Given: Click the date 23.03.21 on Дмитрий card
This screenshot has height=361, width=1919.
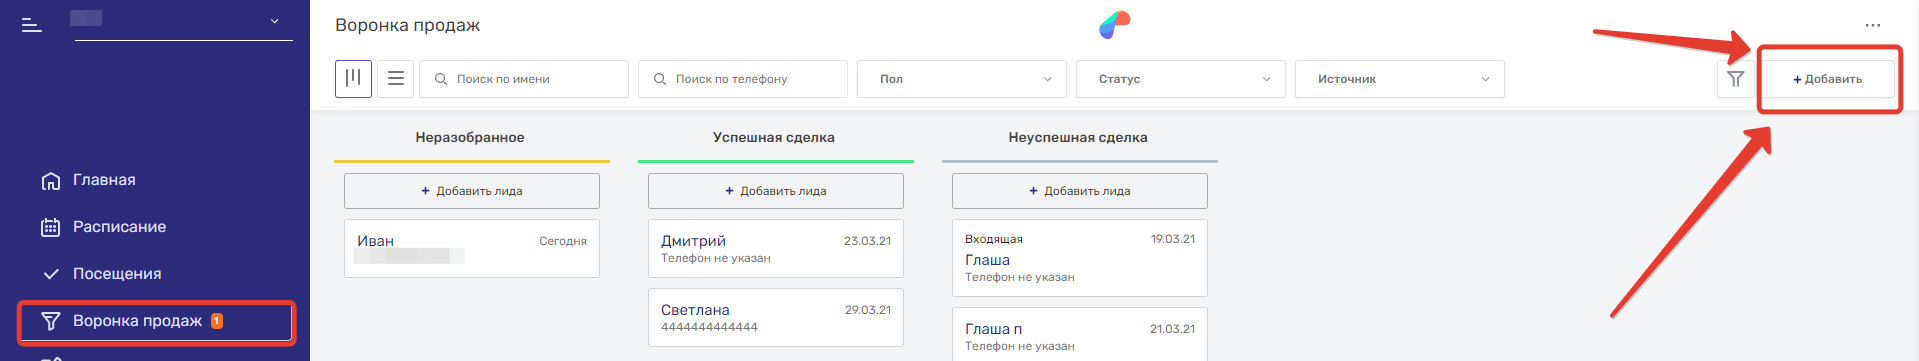Looking at the screenshot, I should (x=867, y=241).
